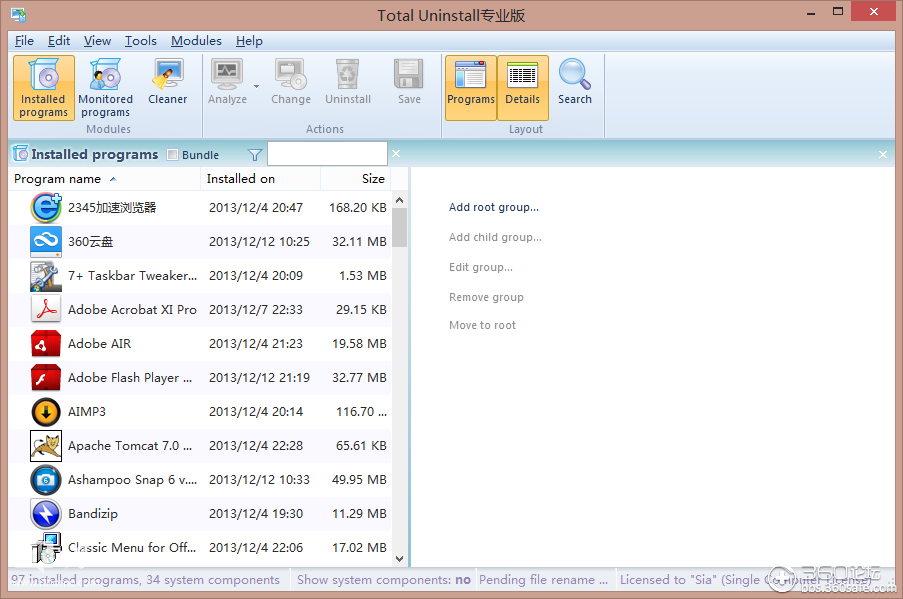Image resolution: width=903 pixels, height=599 pixels.
Task: Click the Total Uninstall title bar icon
Action: point(18,15)
